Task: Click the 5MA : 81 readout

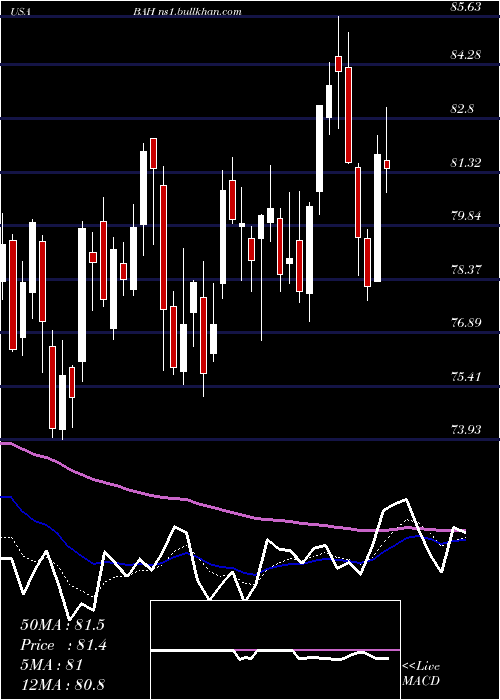Action: tap(52, 665)
